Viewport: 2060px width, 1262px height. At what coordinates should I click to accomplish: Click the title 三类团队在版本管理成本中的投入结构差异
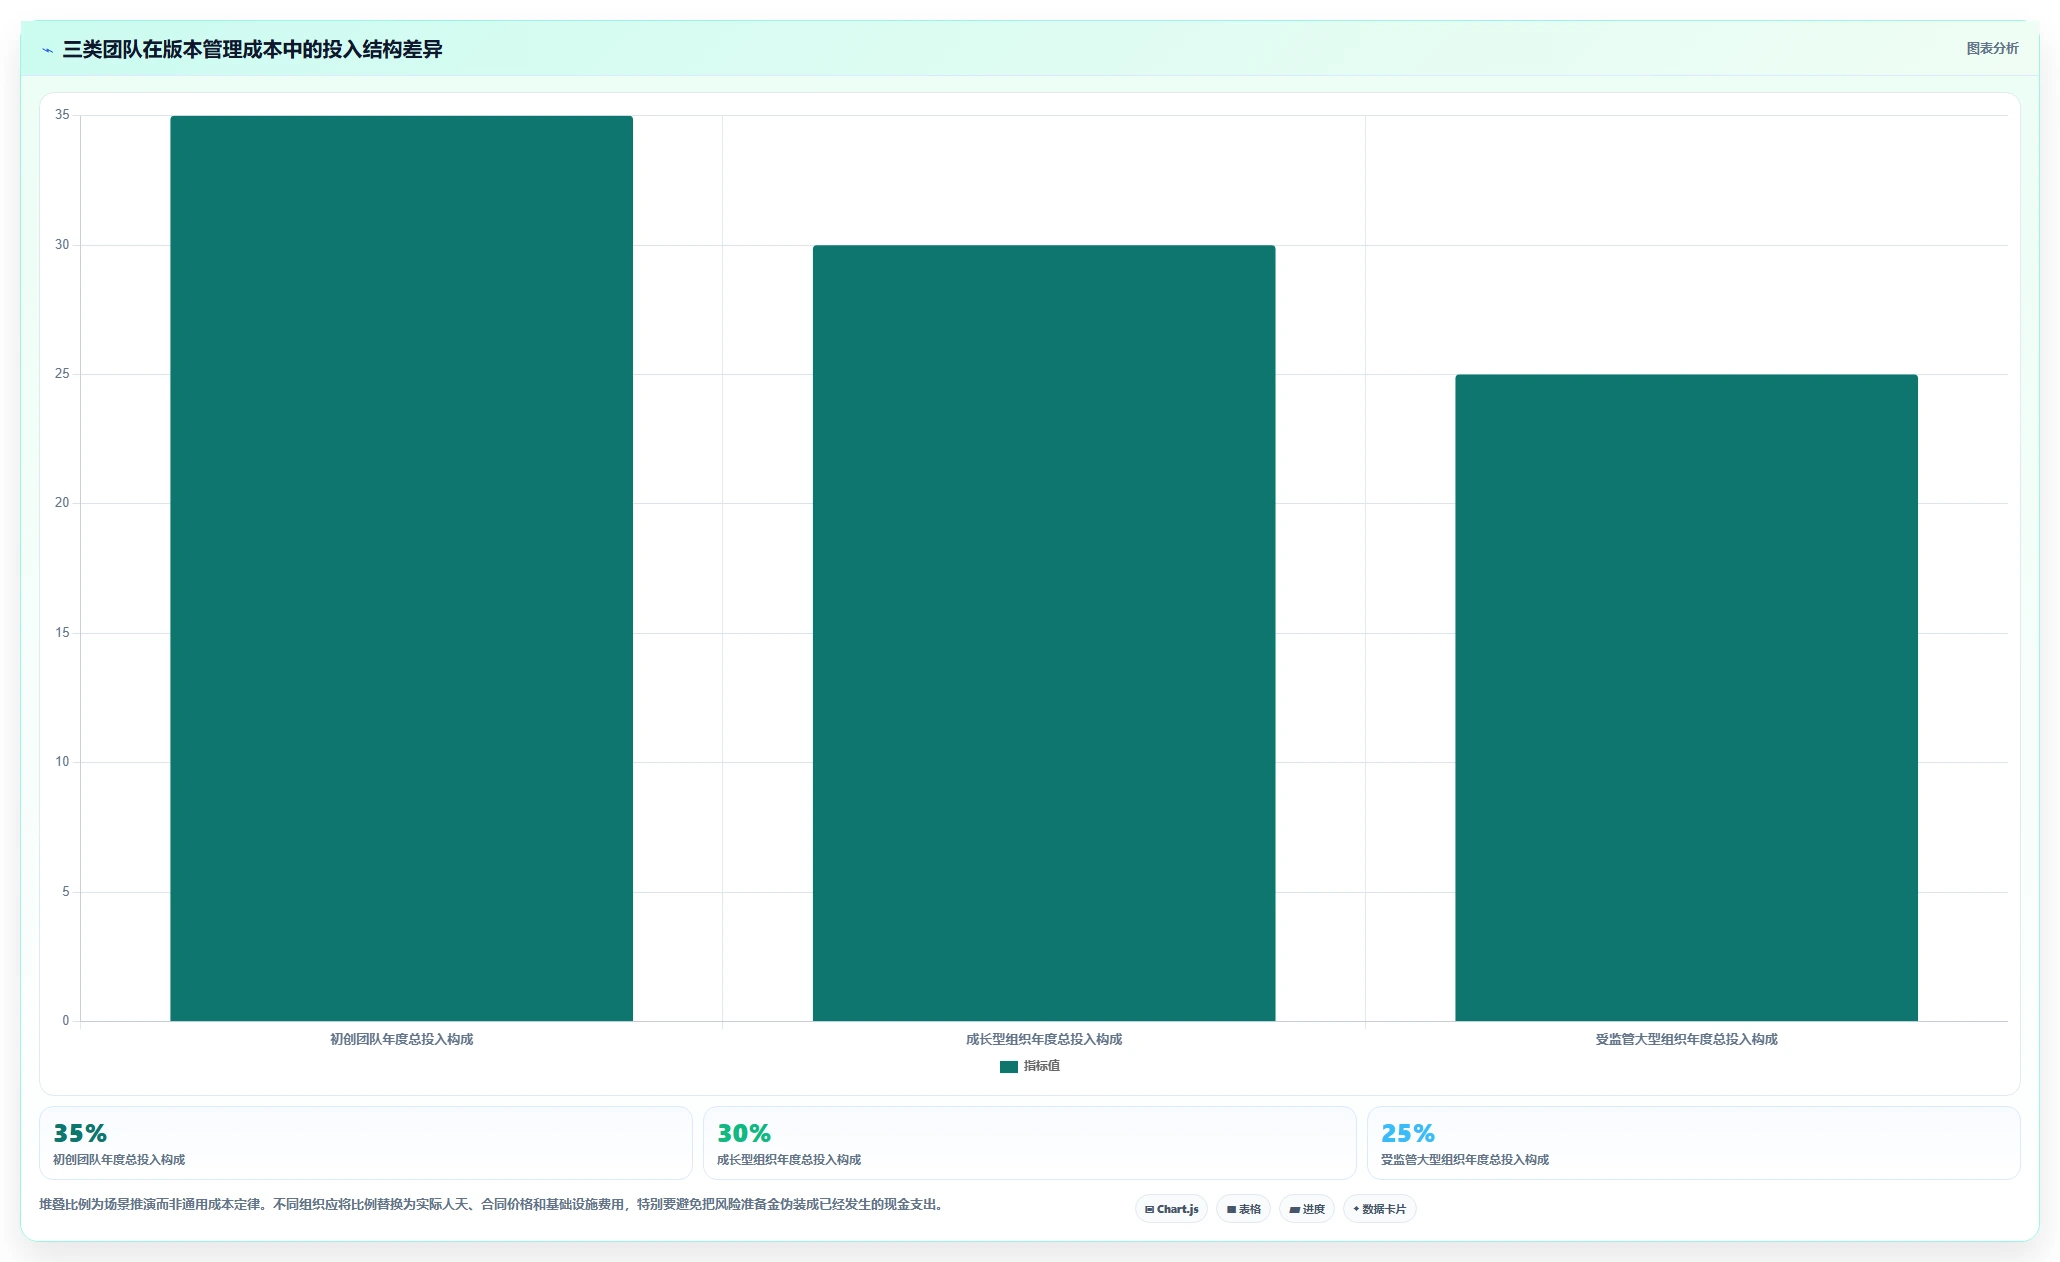[252, 49]
